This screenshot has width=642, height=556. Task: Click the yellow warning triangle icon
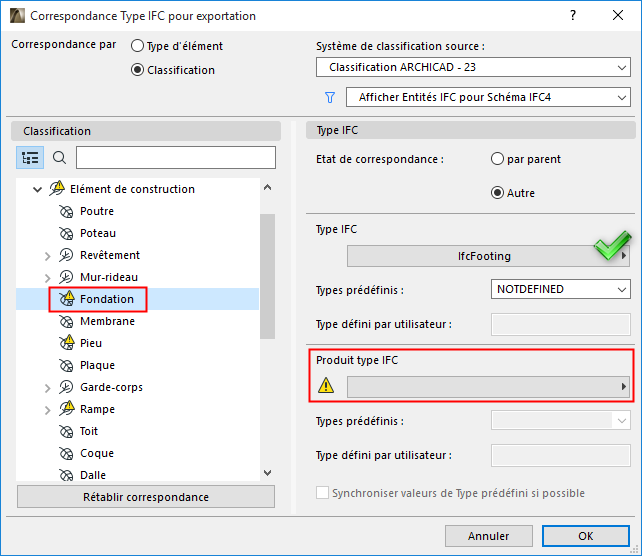tap(326, 386)
